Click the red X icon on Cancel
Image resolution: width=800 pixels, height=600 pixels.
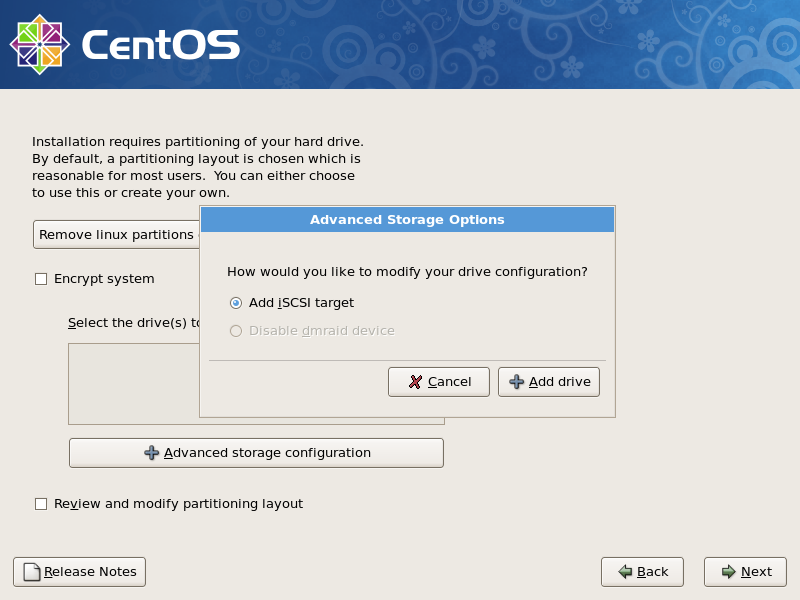coord(415,382)
